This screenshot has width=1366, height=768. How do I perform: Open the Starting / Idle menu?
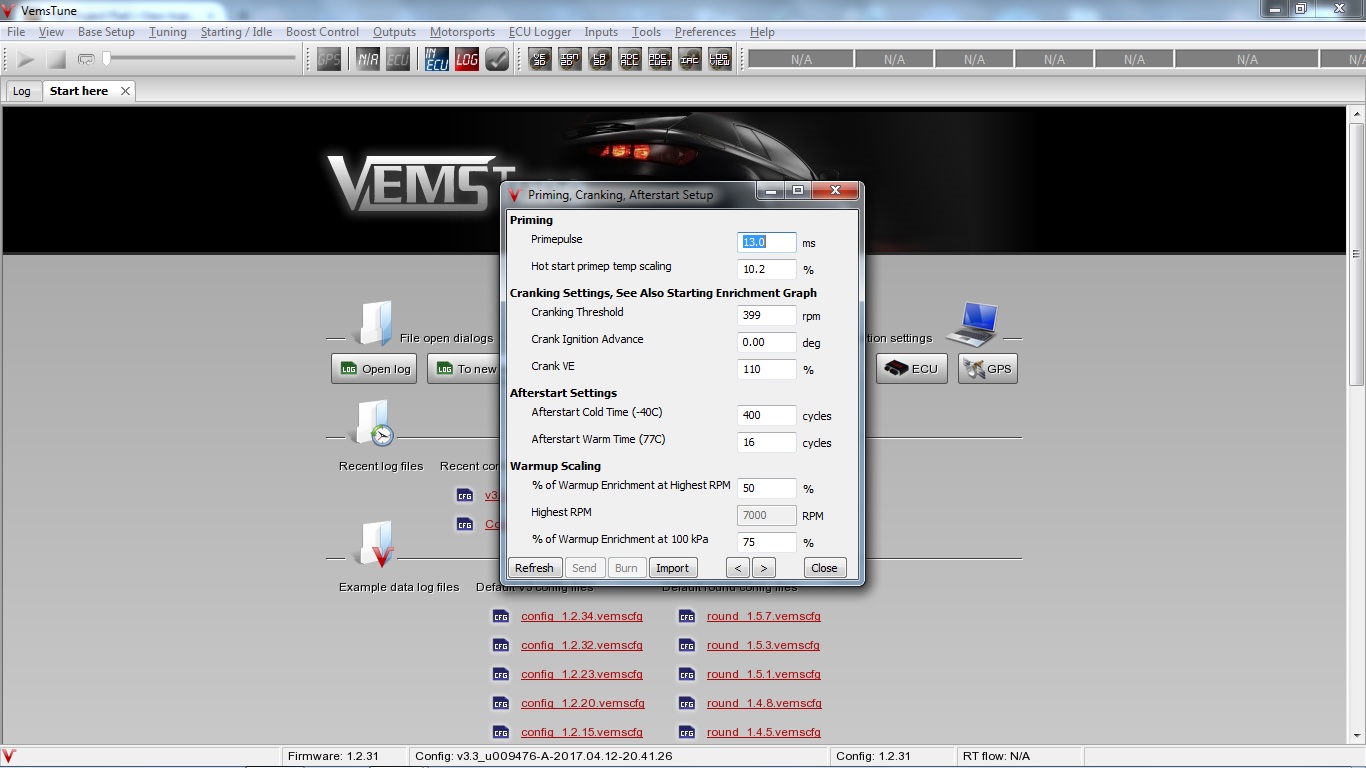[236, 32]
